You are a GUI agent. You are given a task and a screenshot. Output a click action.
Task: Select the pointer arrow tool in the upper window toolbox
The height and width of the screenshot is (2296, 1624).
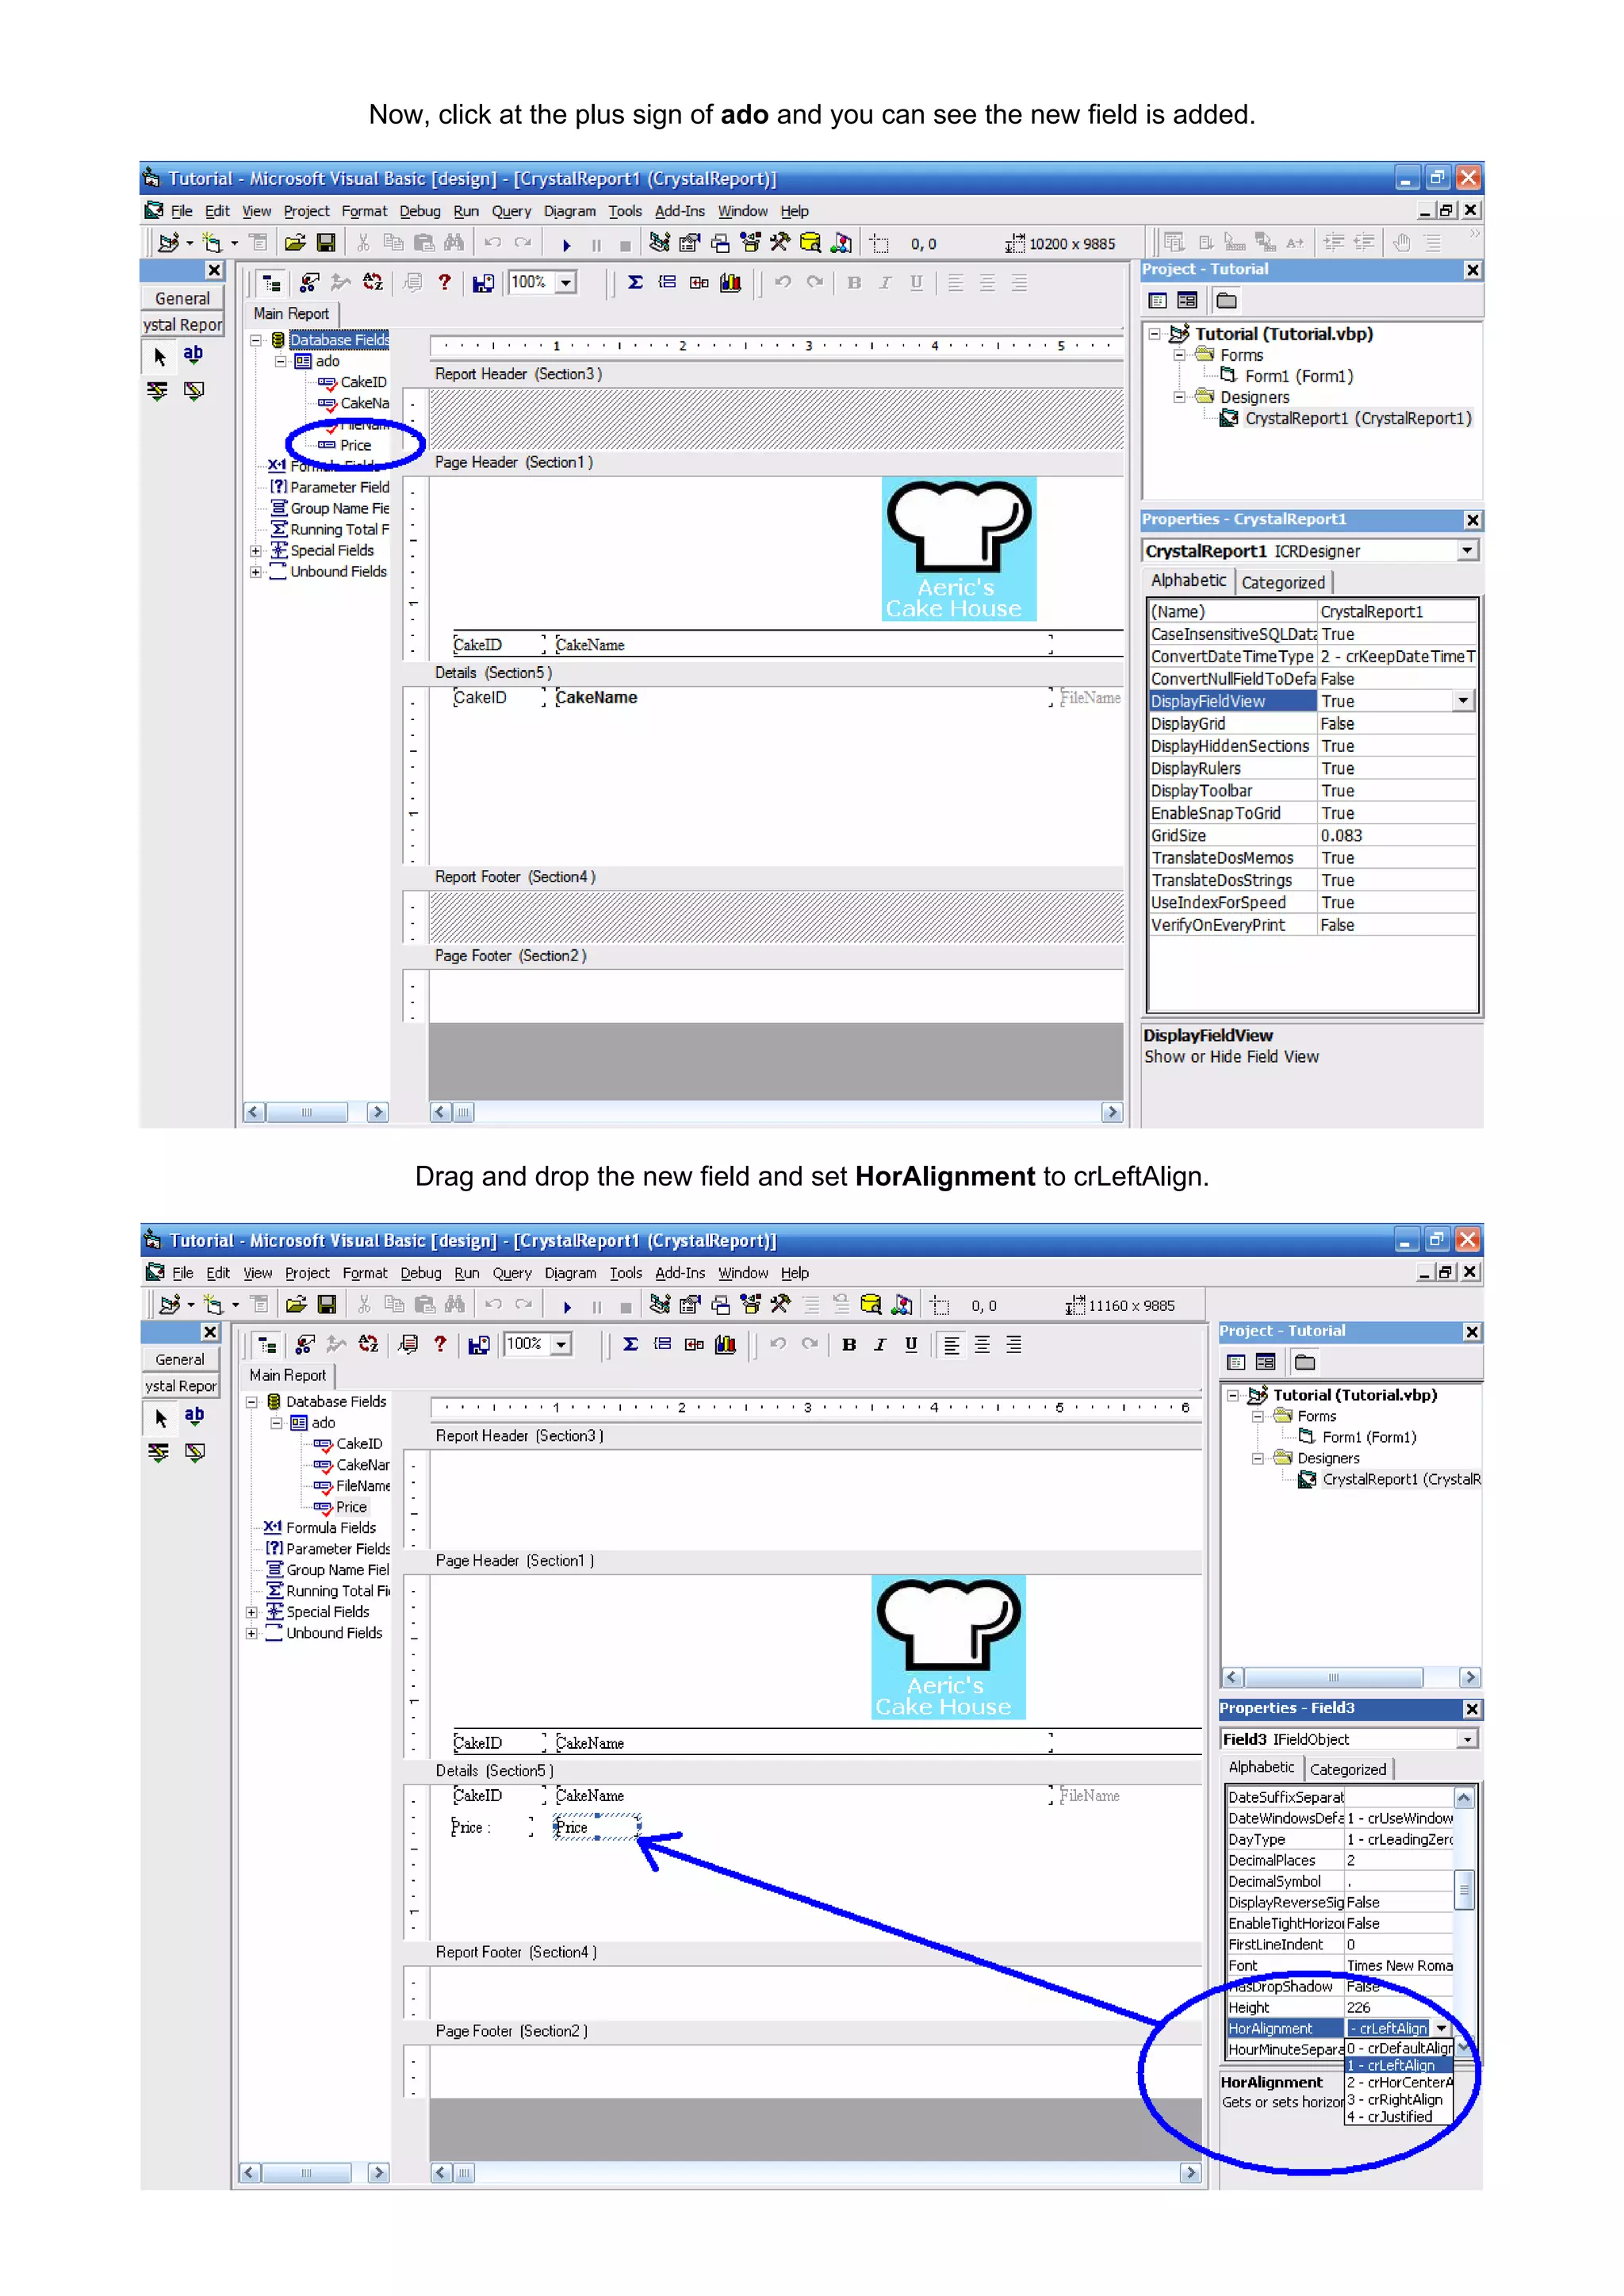(x=160, y=357)
